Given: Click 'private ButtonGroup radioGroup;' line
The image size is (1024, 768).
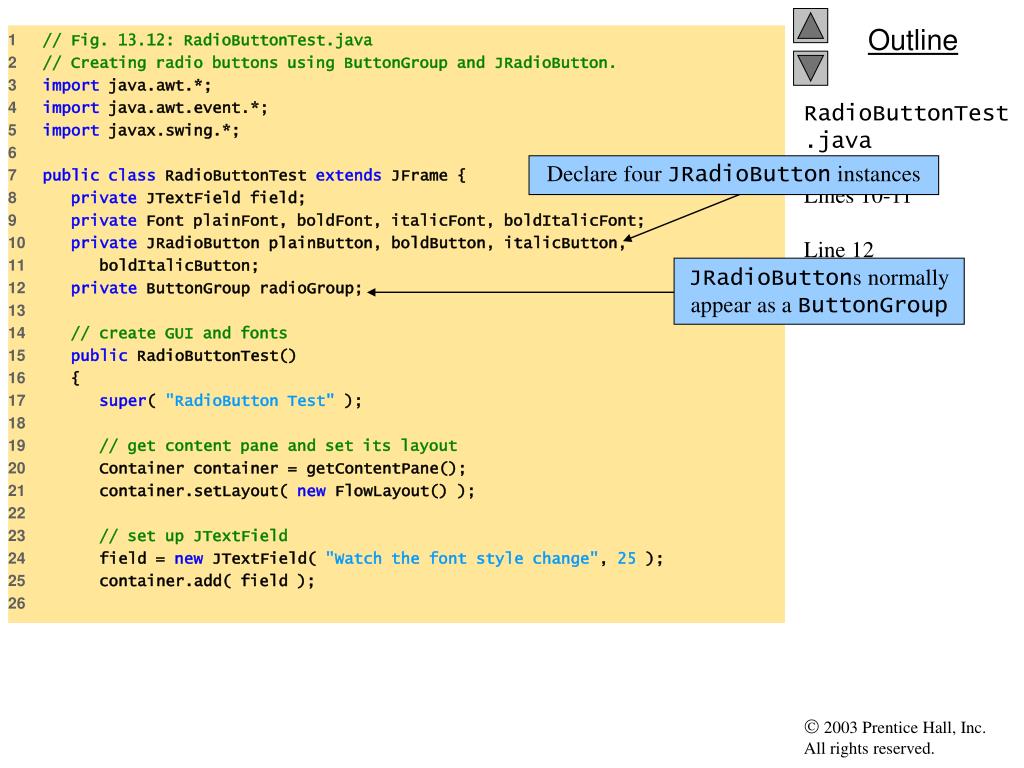Looking at the screenshot, I should click(x=216, y=288).
